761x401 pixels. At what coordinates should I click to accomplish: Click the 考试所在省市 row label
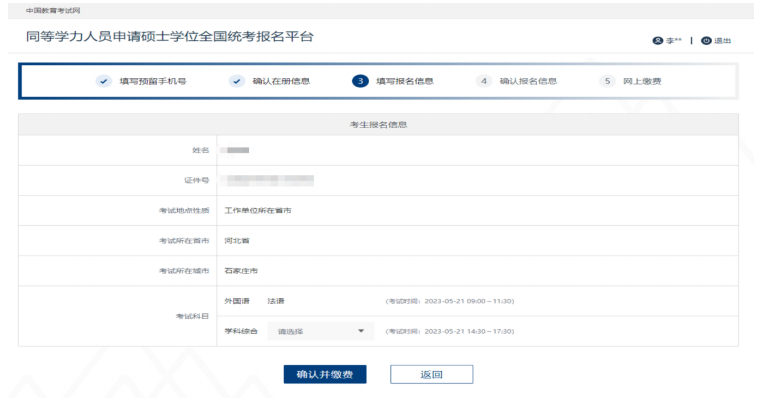click(184, 241)
